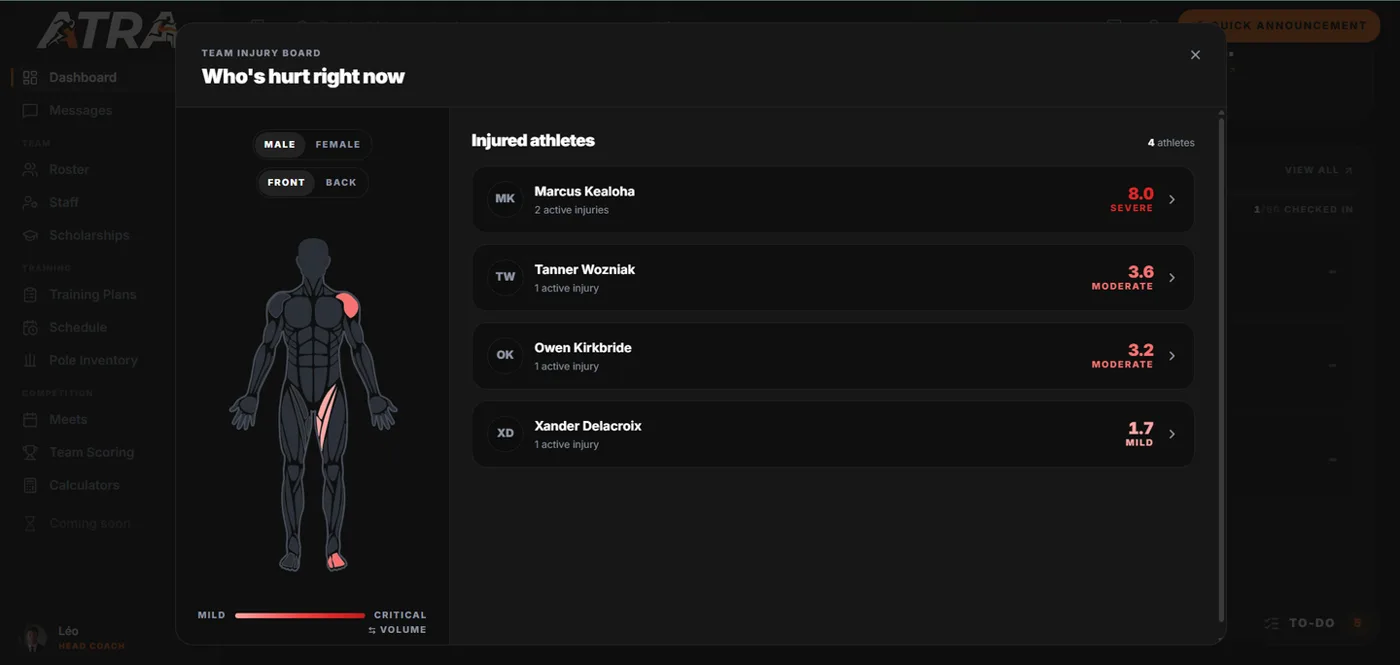Click the Roster people icon

click(x=30, y=169)
